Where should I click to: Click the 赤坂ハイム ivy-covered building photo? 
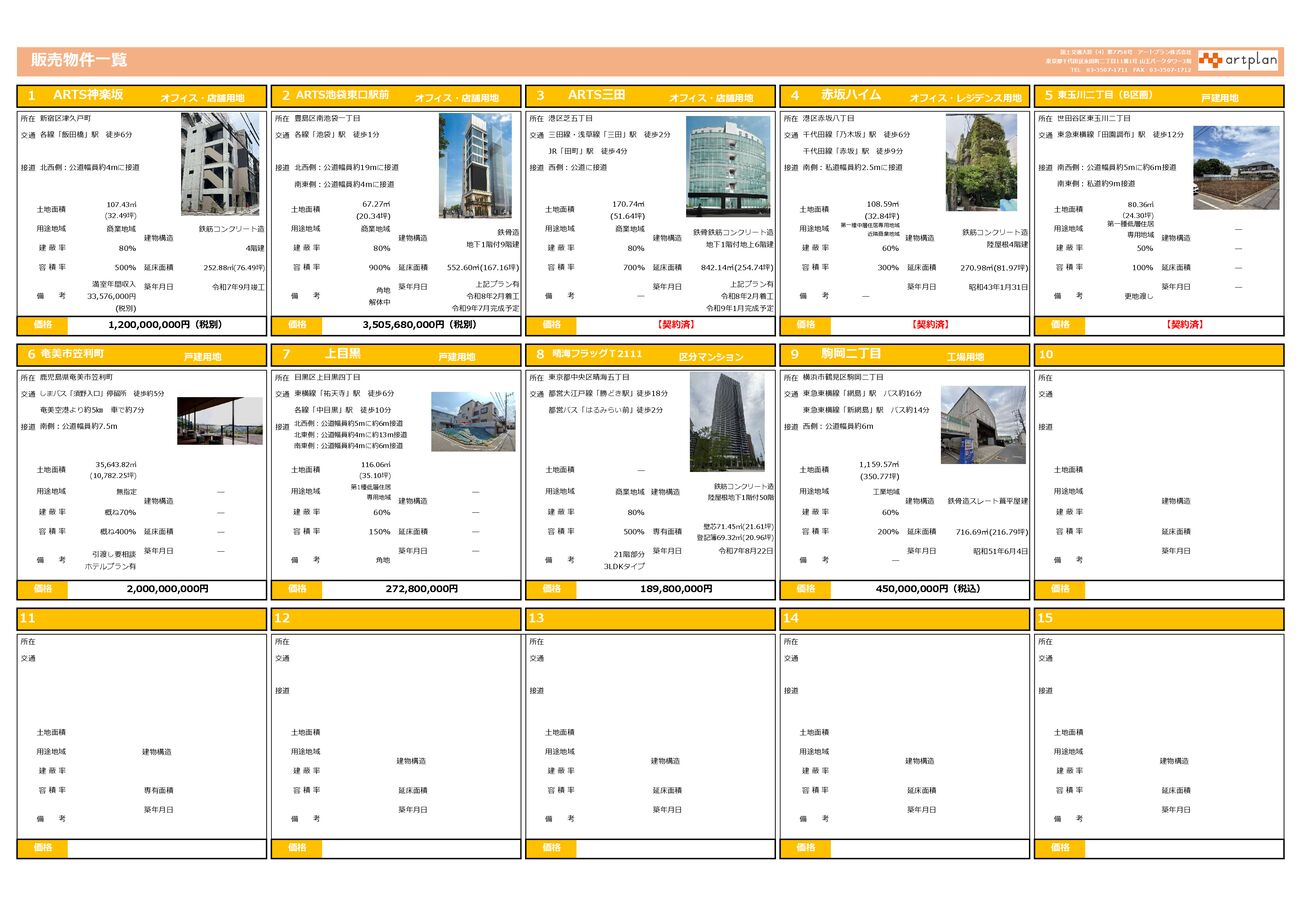coord(981,162)
